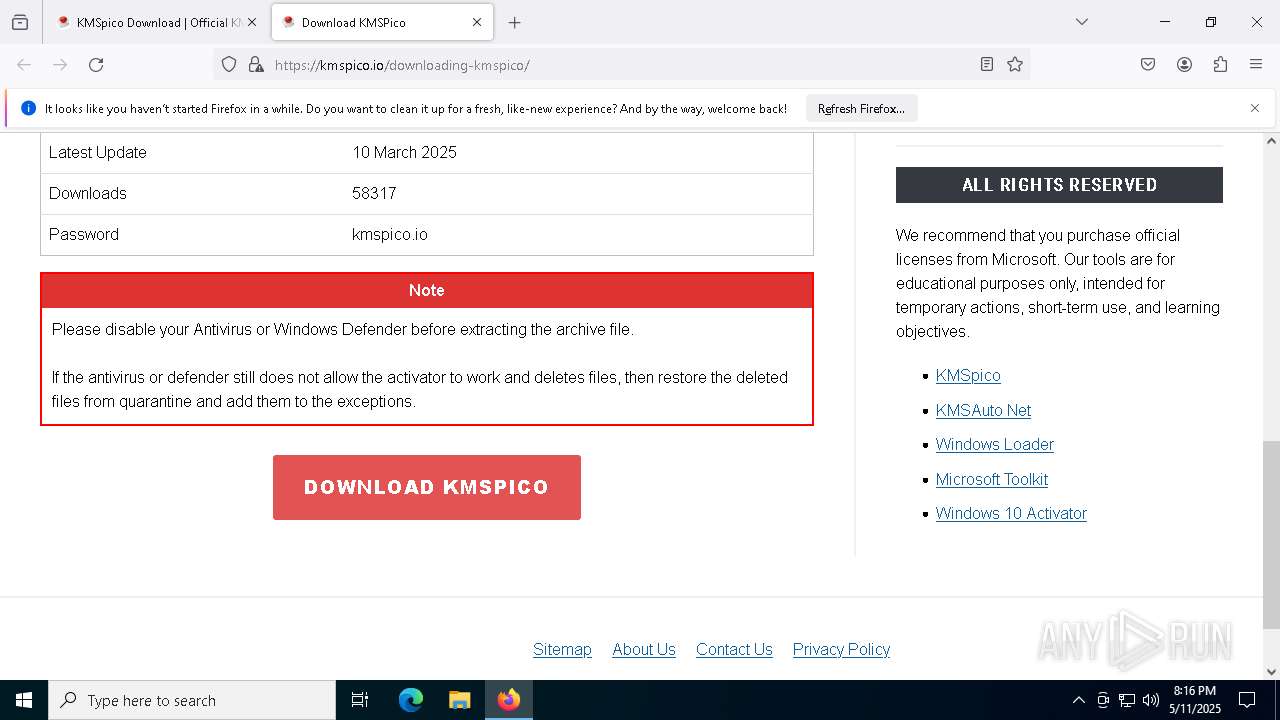
Task: Reload the current page
Action: pyautogui.click(x=96, y=65)
